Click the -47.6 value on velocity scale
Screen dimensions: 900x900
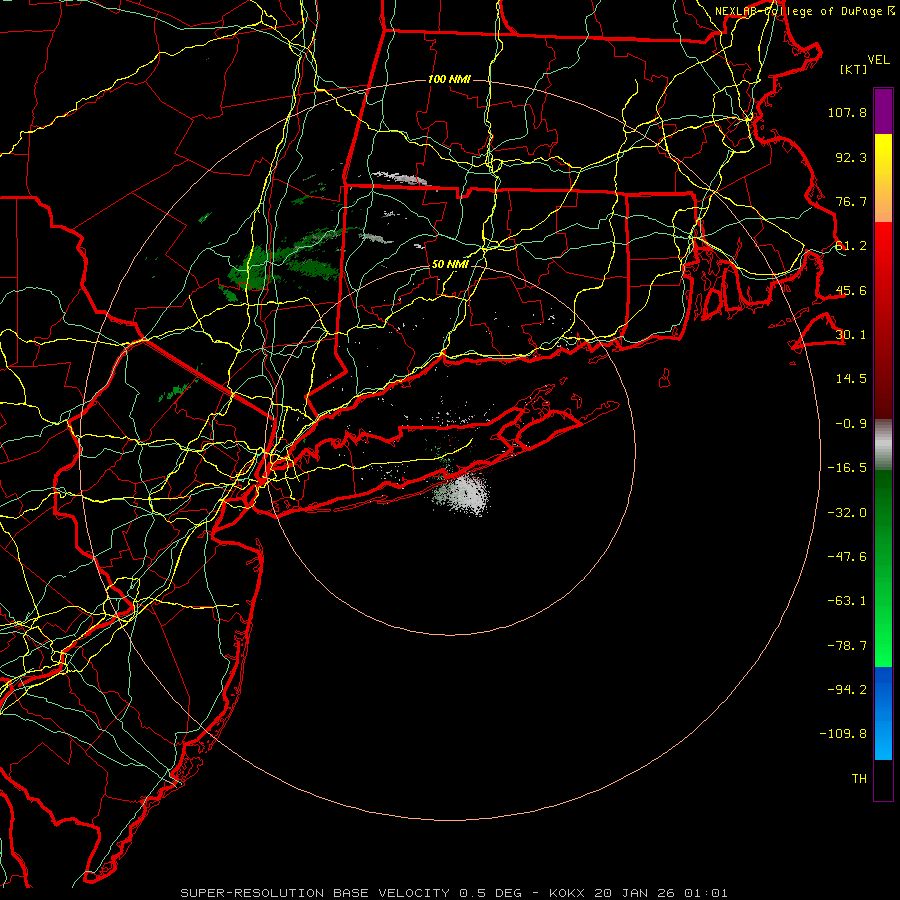click(847, 557)
